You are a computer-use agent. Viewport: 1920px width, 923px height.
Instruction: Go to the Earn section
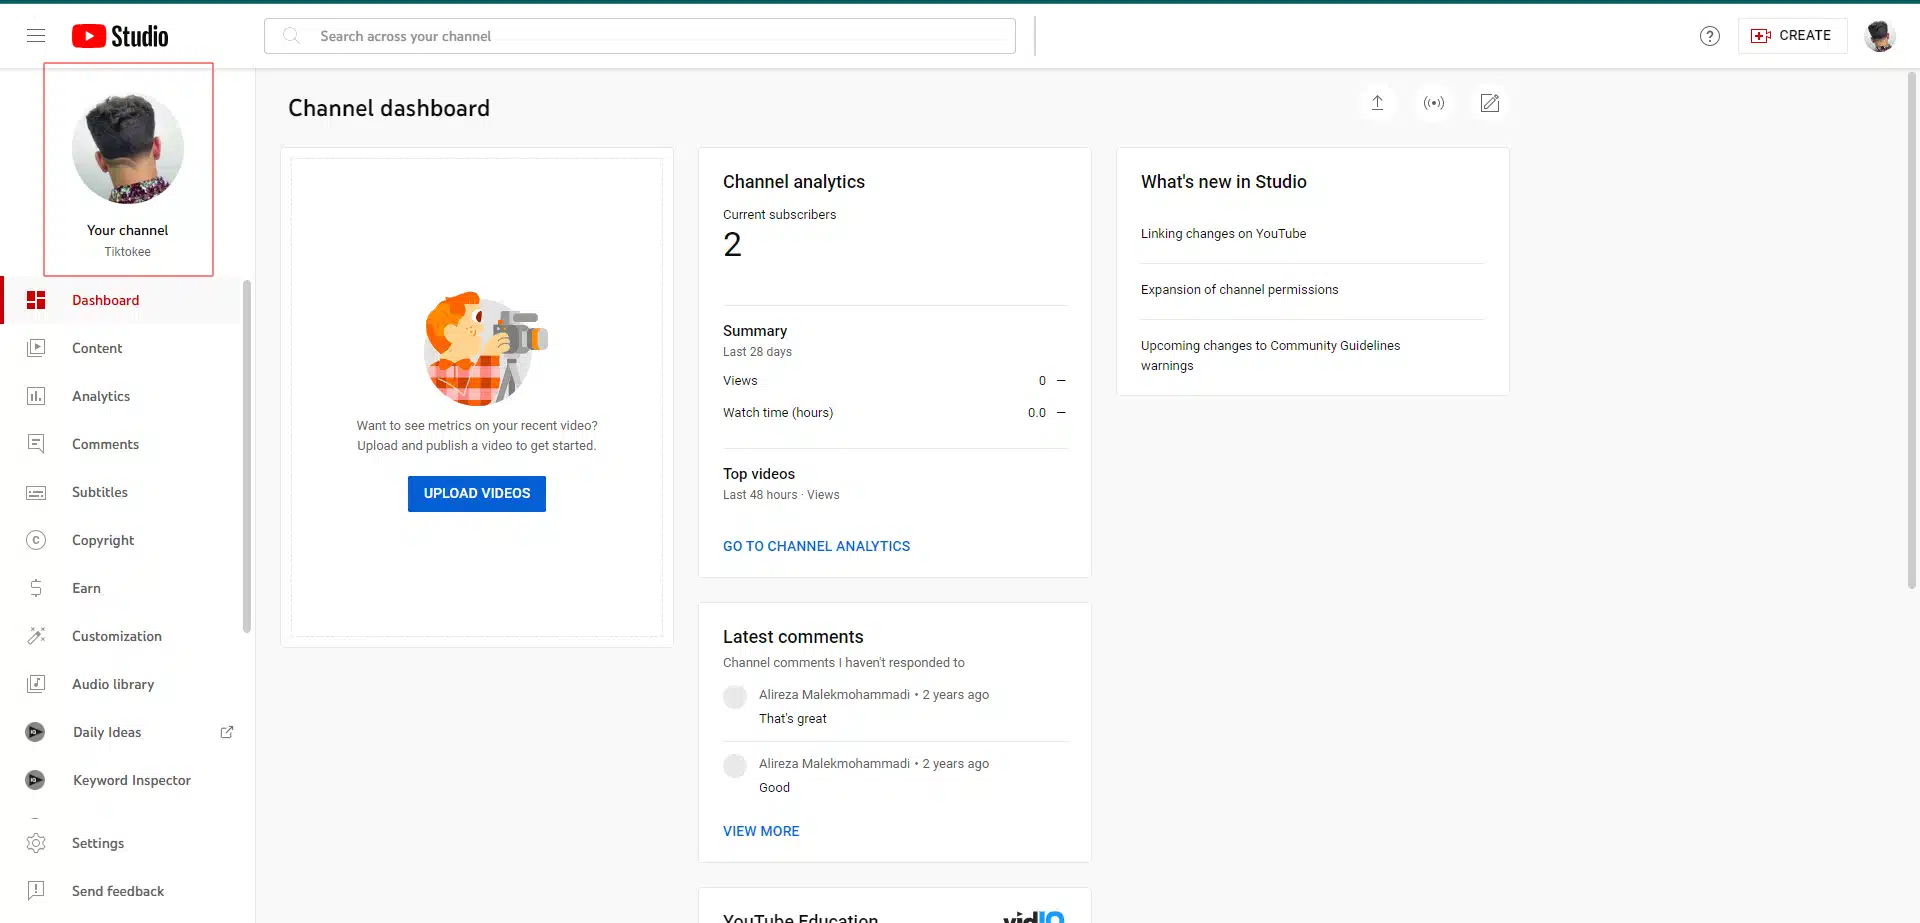(x=86, y=588)
